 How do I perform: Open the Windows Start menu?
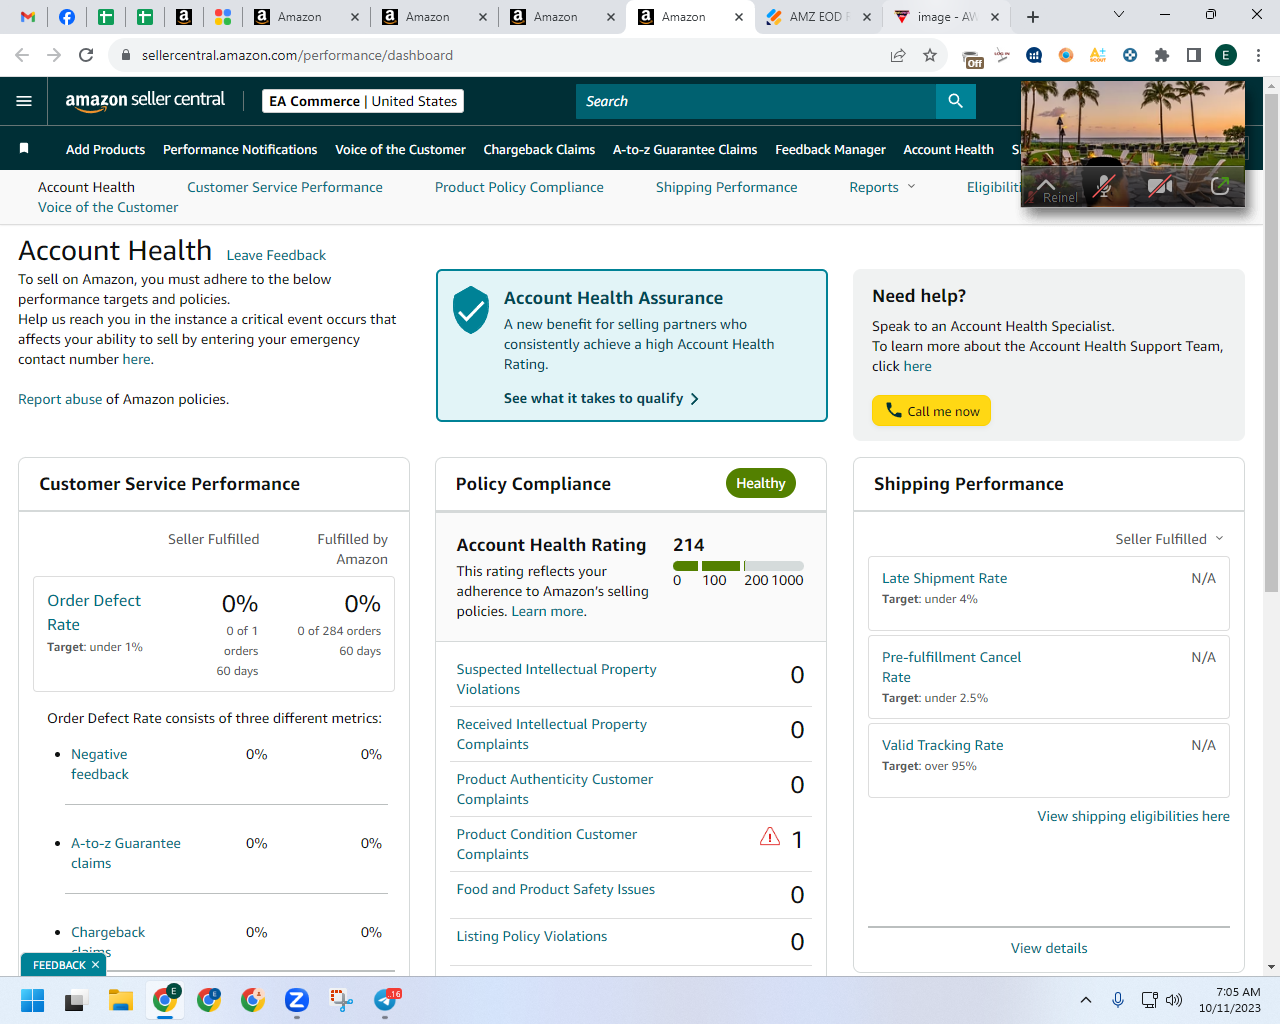click(x=32, y=1000)
